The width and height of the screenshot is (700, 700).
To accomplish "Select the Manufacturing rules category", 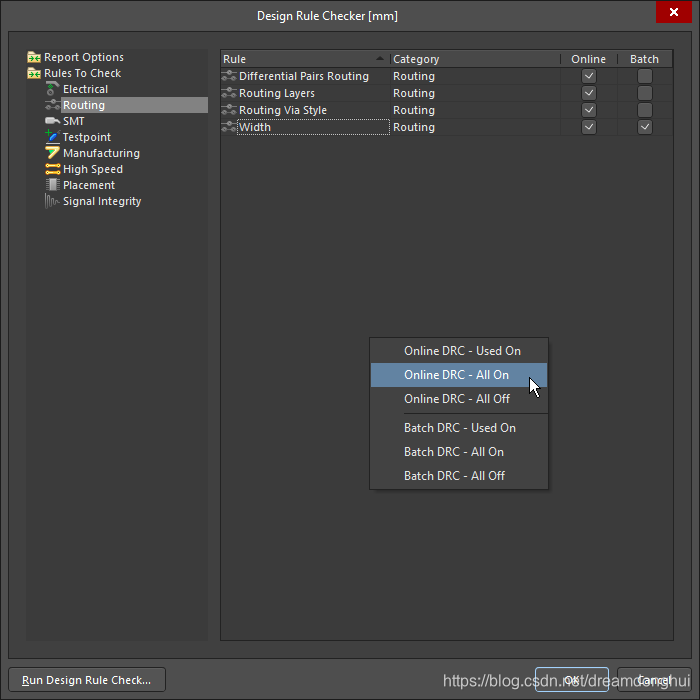I will click(101, 153).
